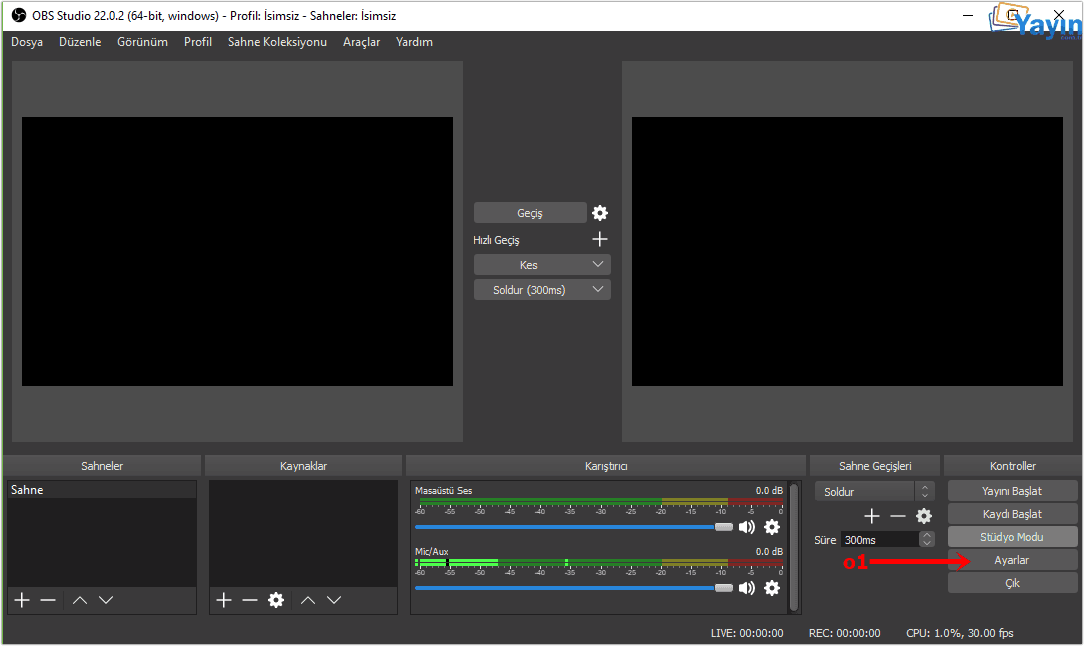
Task: Add a scene transition in Sahne Geçişleri
Action: coord(872,516)
